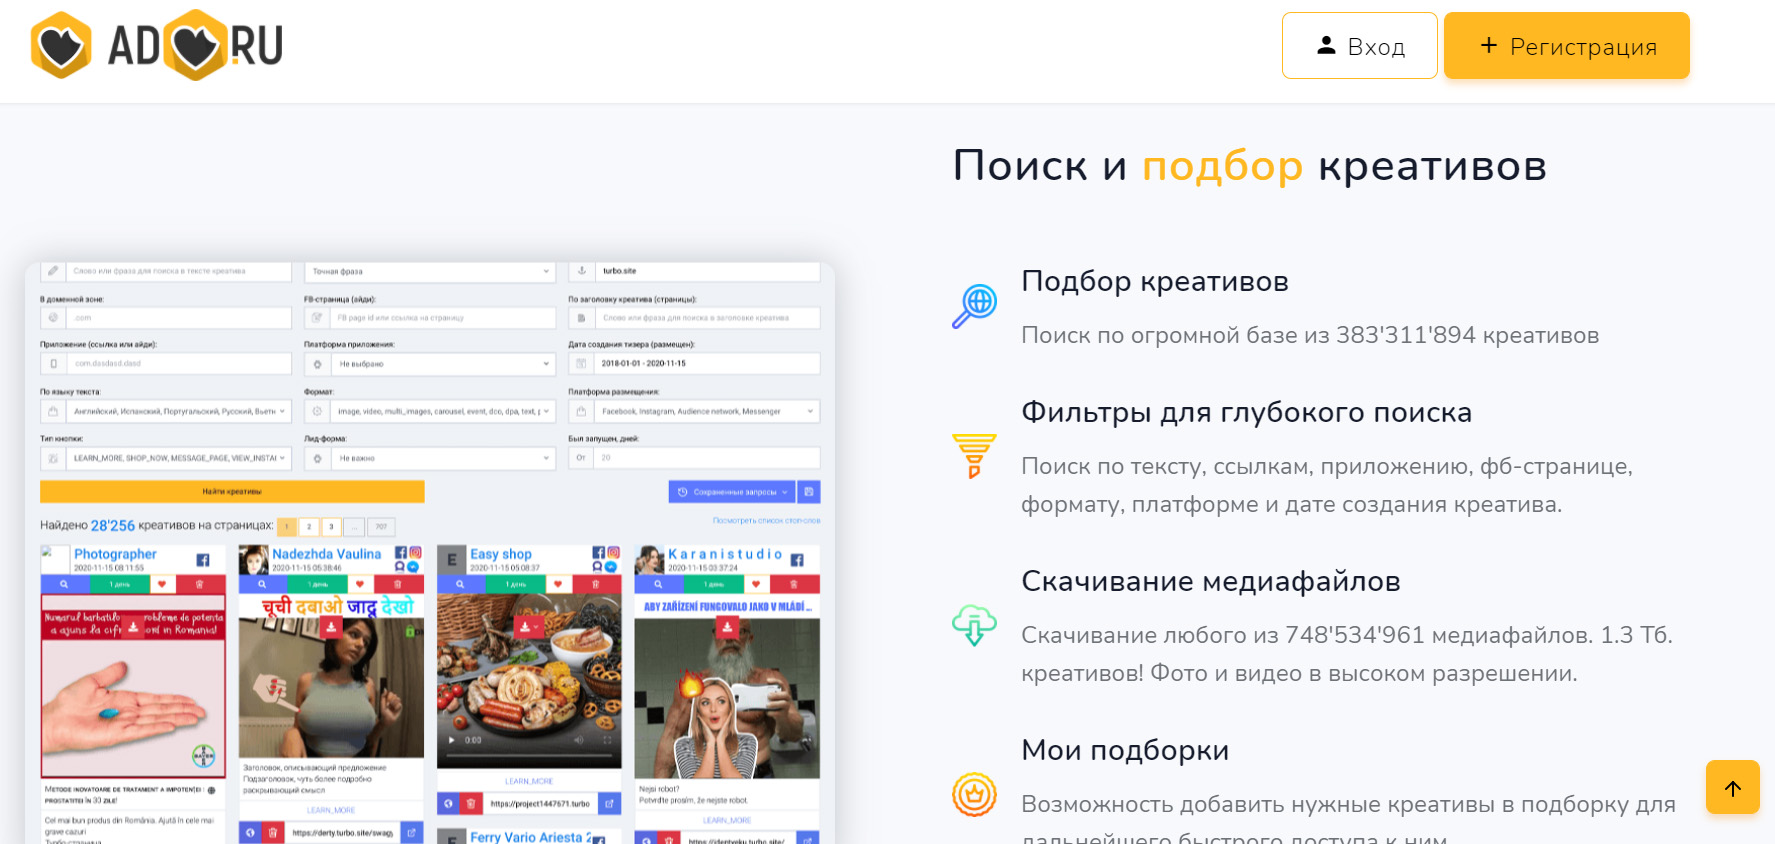Click the turbo.site input field

[x=707, y=271]
